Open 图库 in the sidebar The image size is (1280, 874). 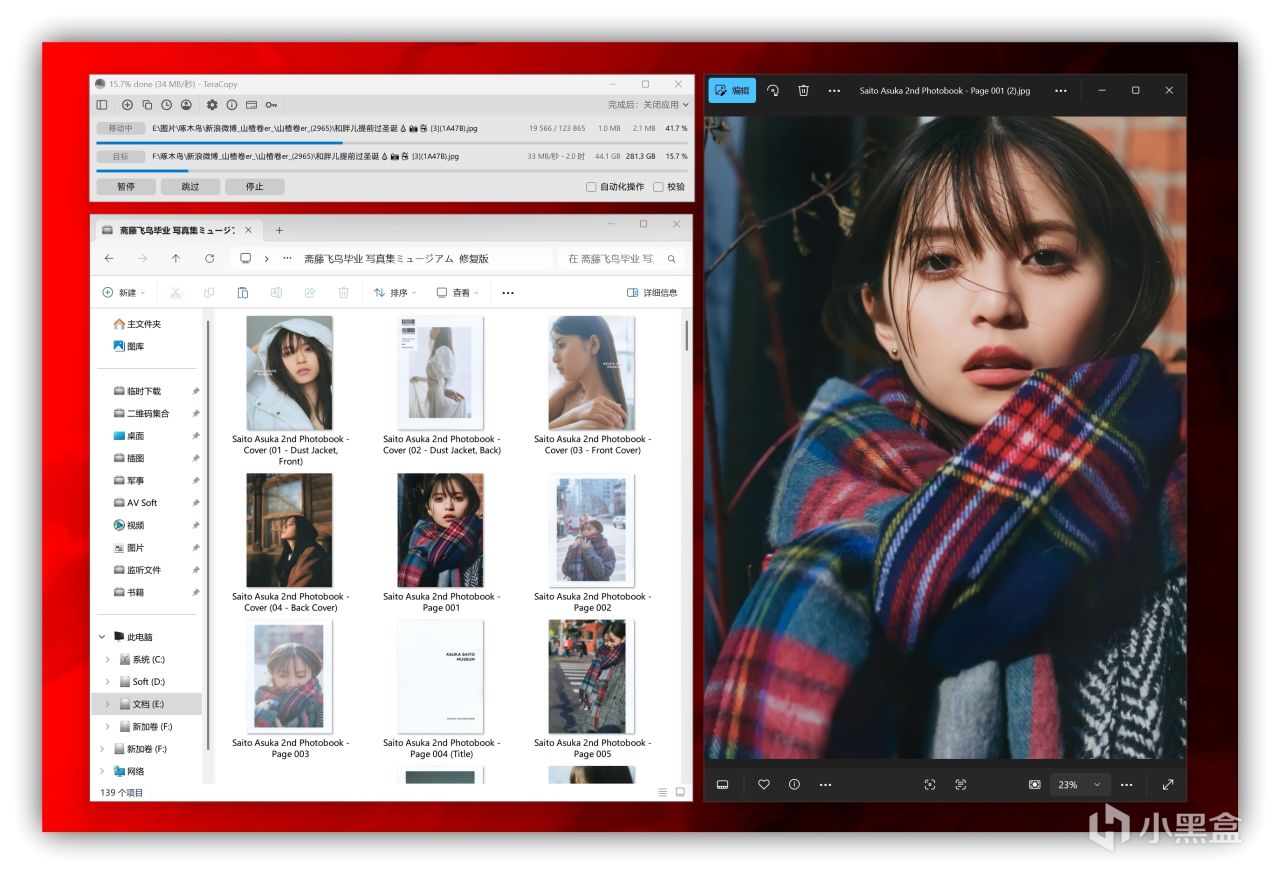(x=129, y=346)
